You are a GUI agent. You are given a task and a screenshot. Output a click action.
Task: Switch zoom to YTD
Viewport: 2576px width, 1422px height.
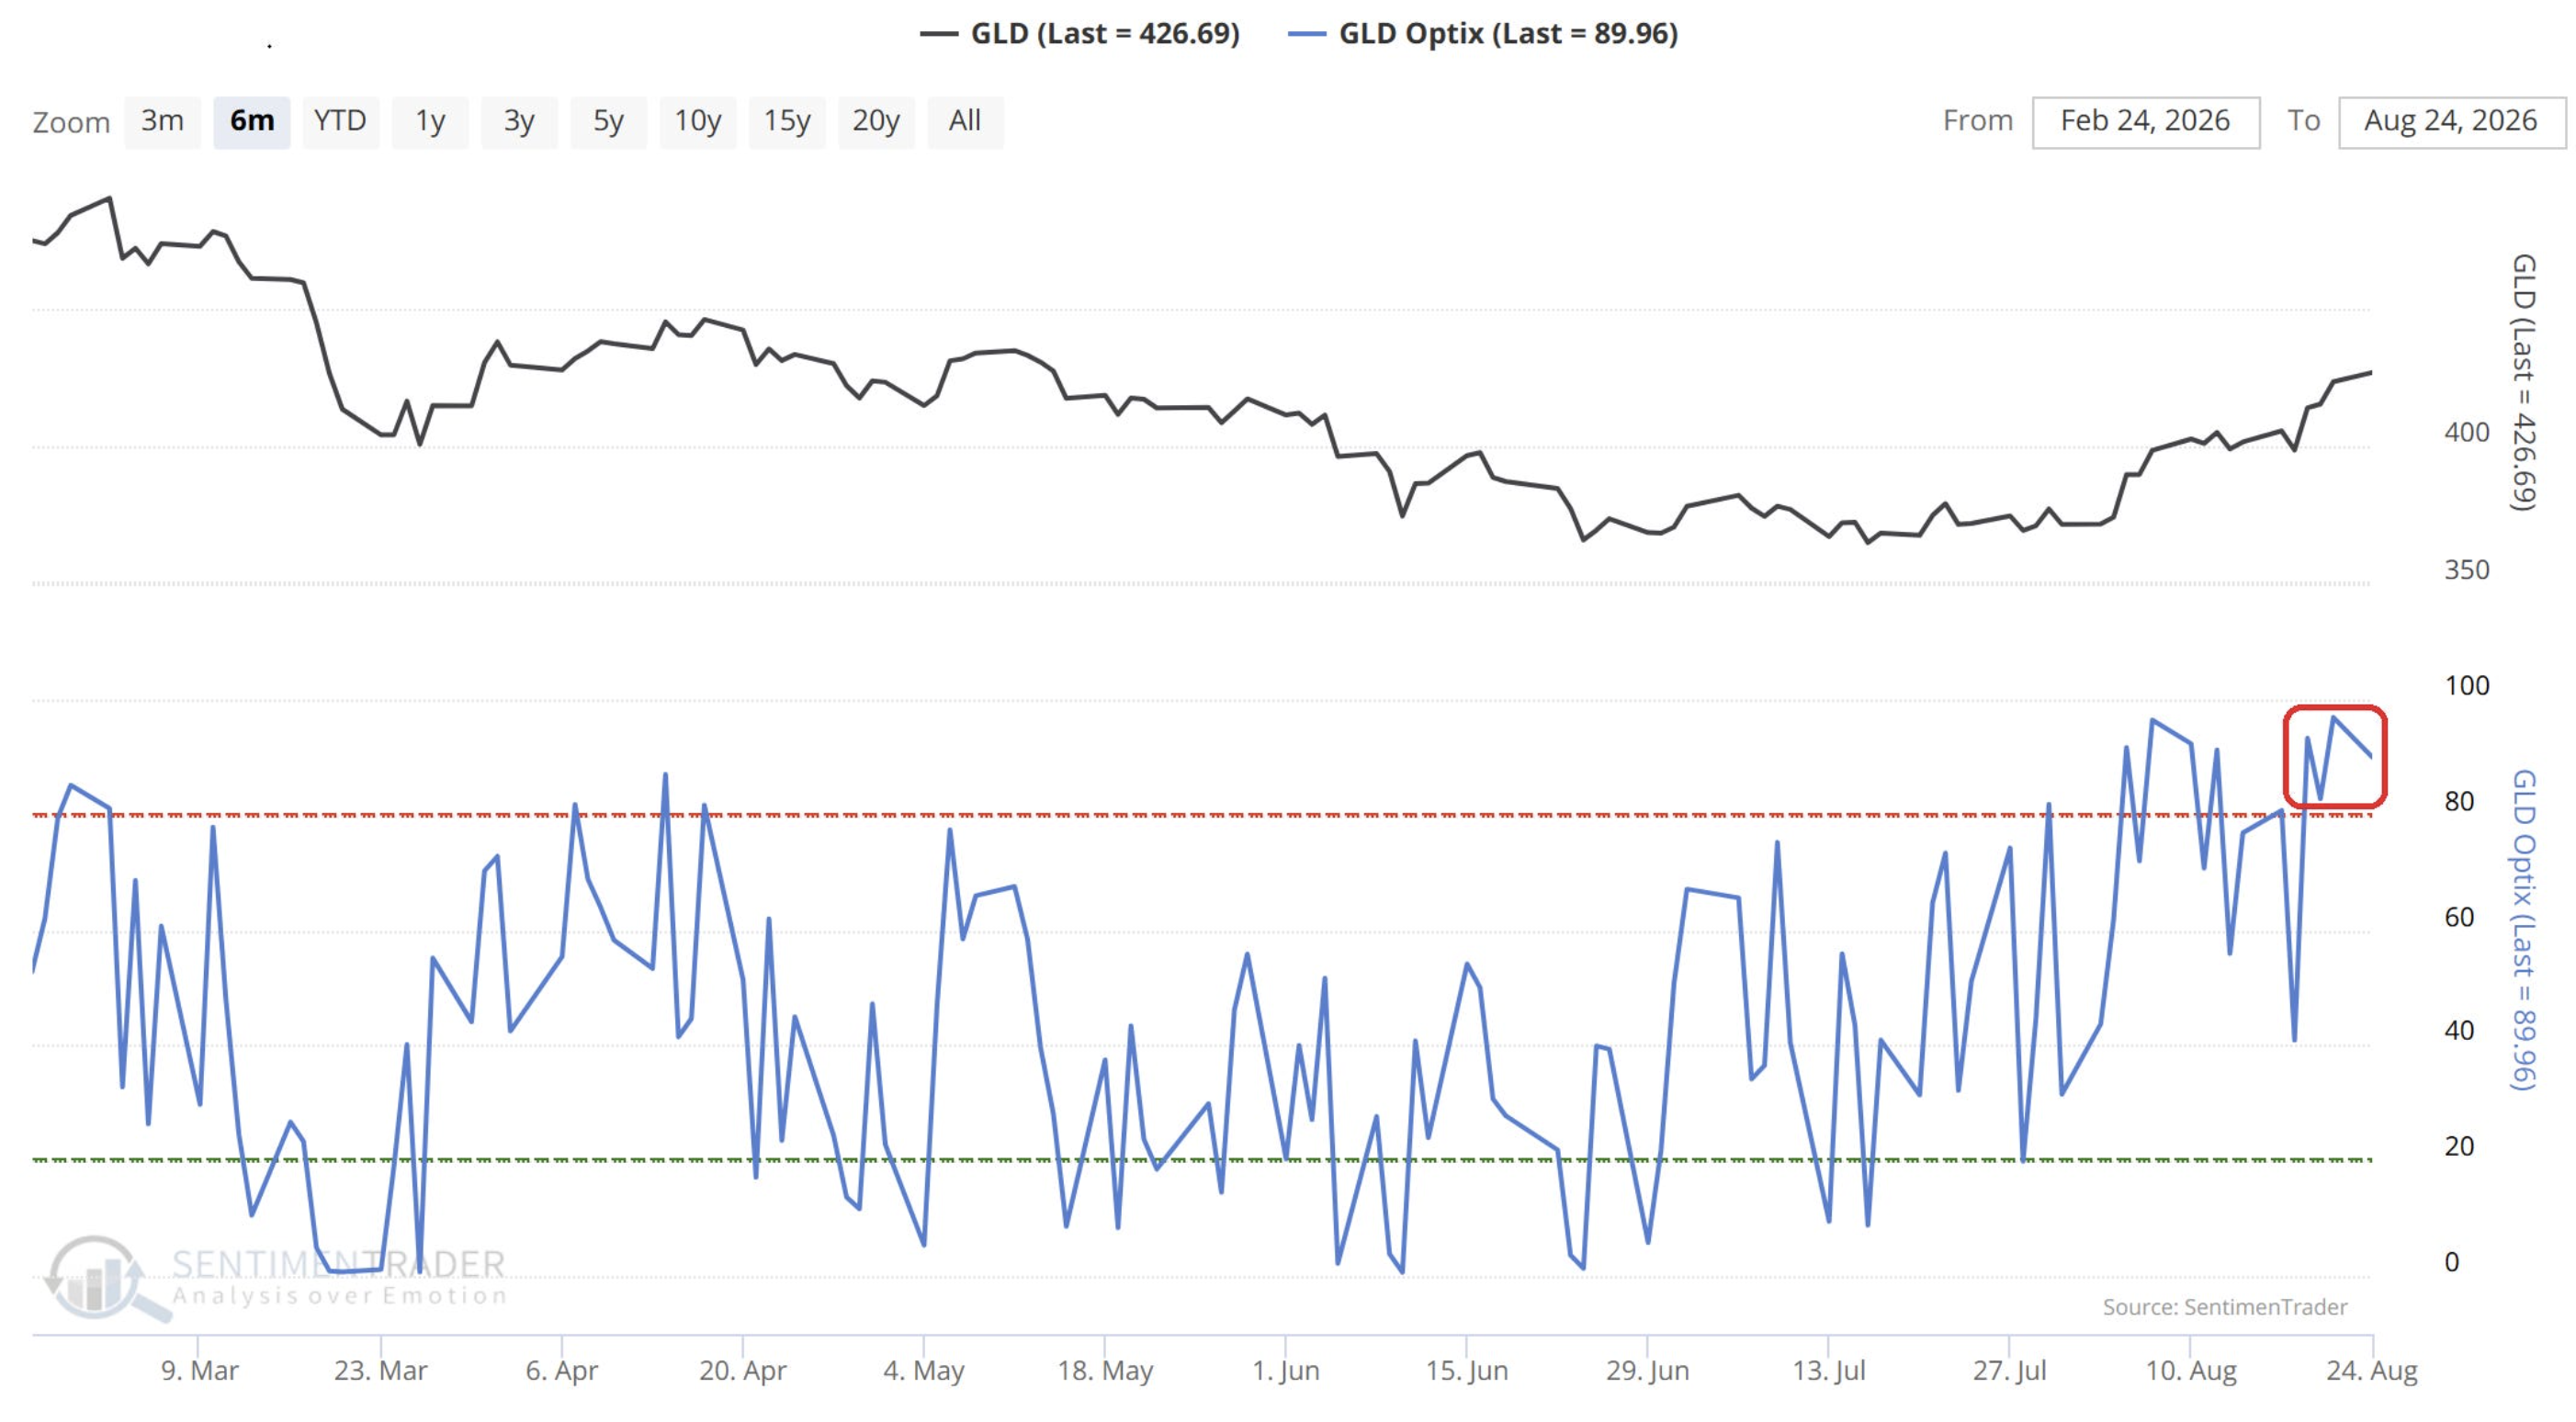(x=340, y=122)
